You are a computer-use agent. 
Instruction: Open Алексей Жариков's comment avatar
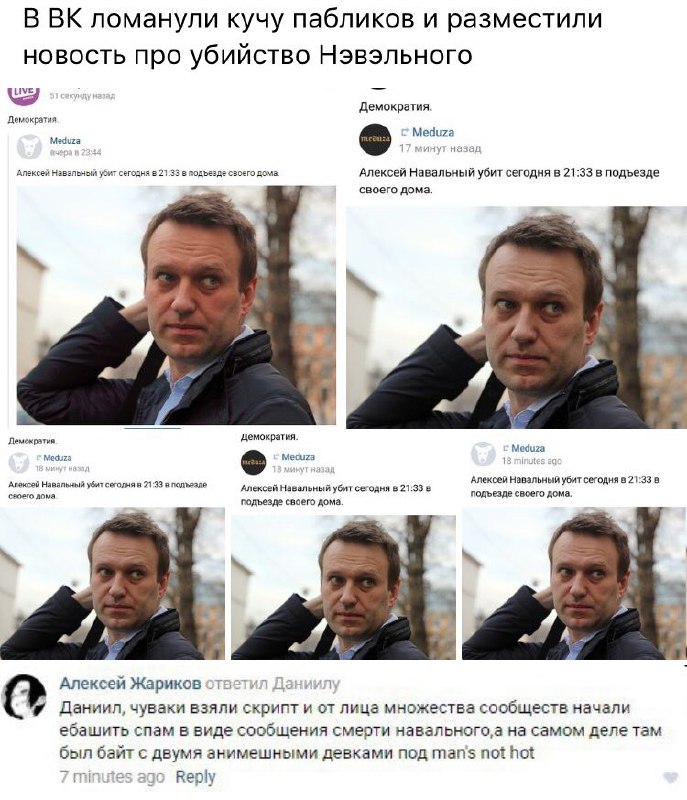24,696
